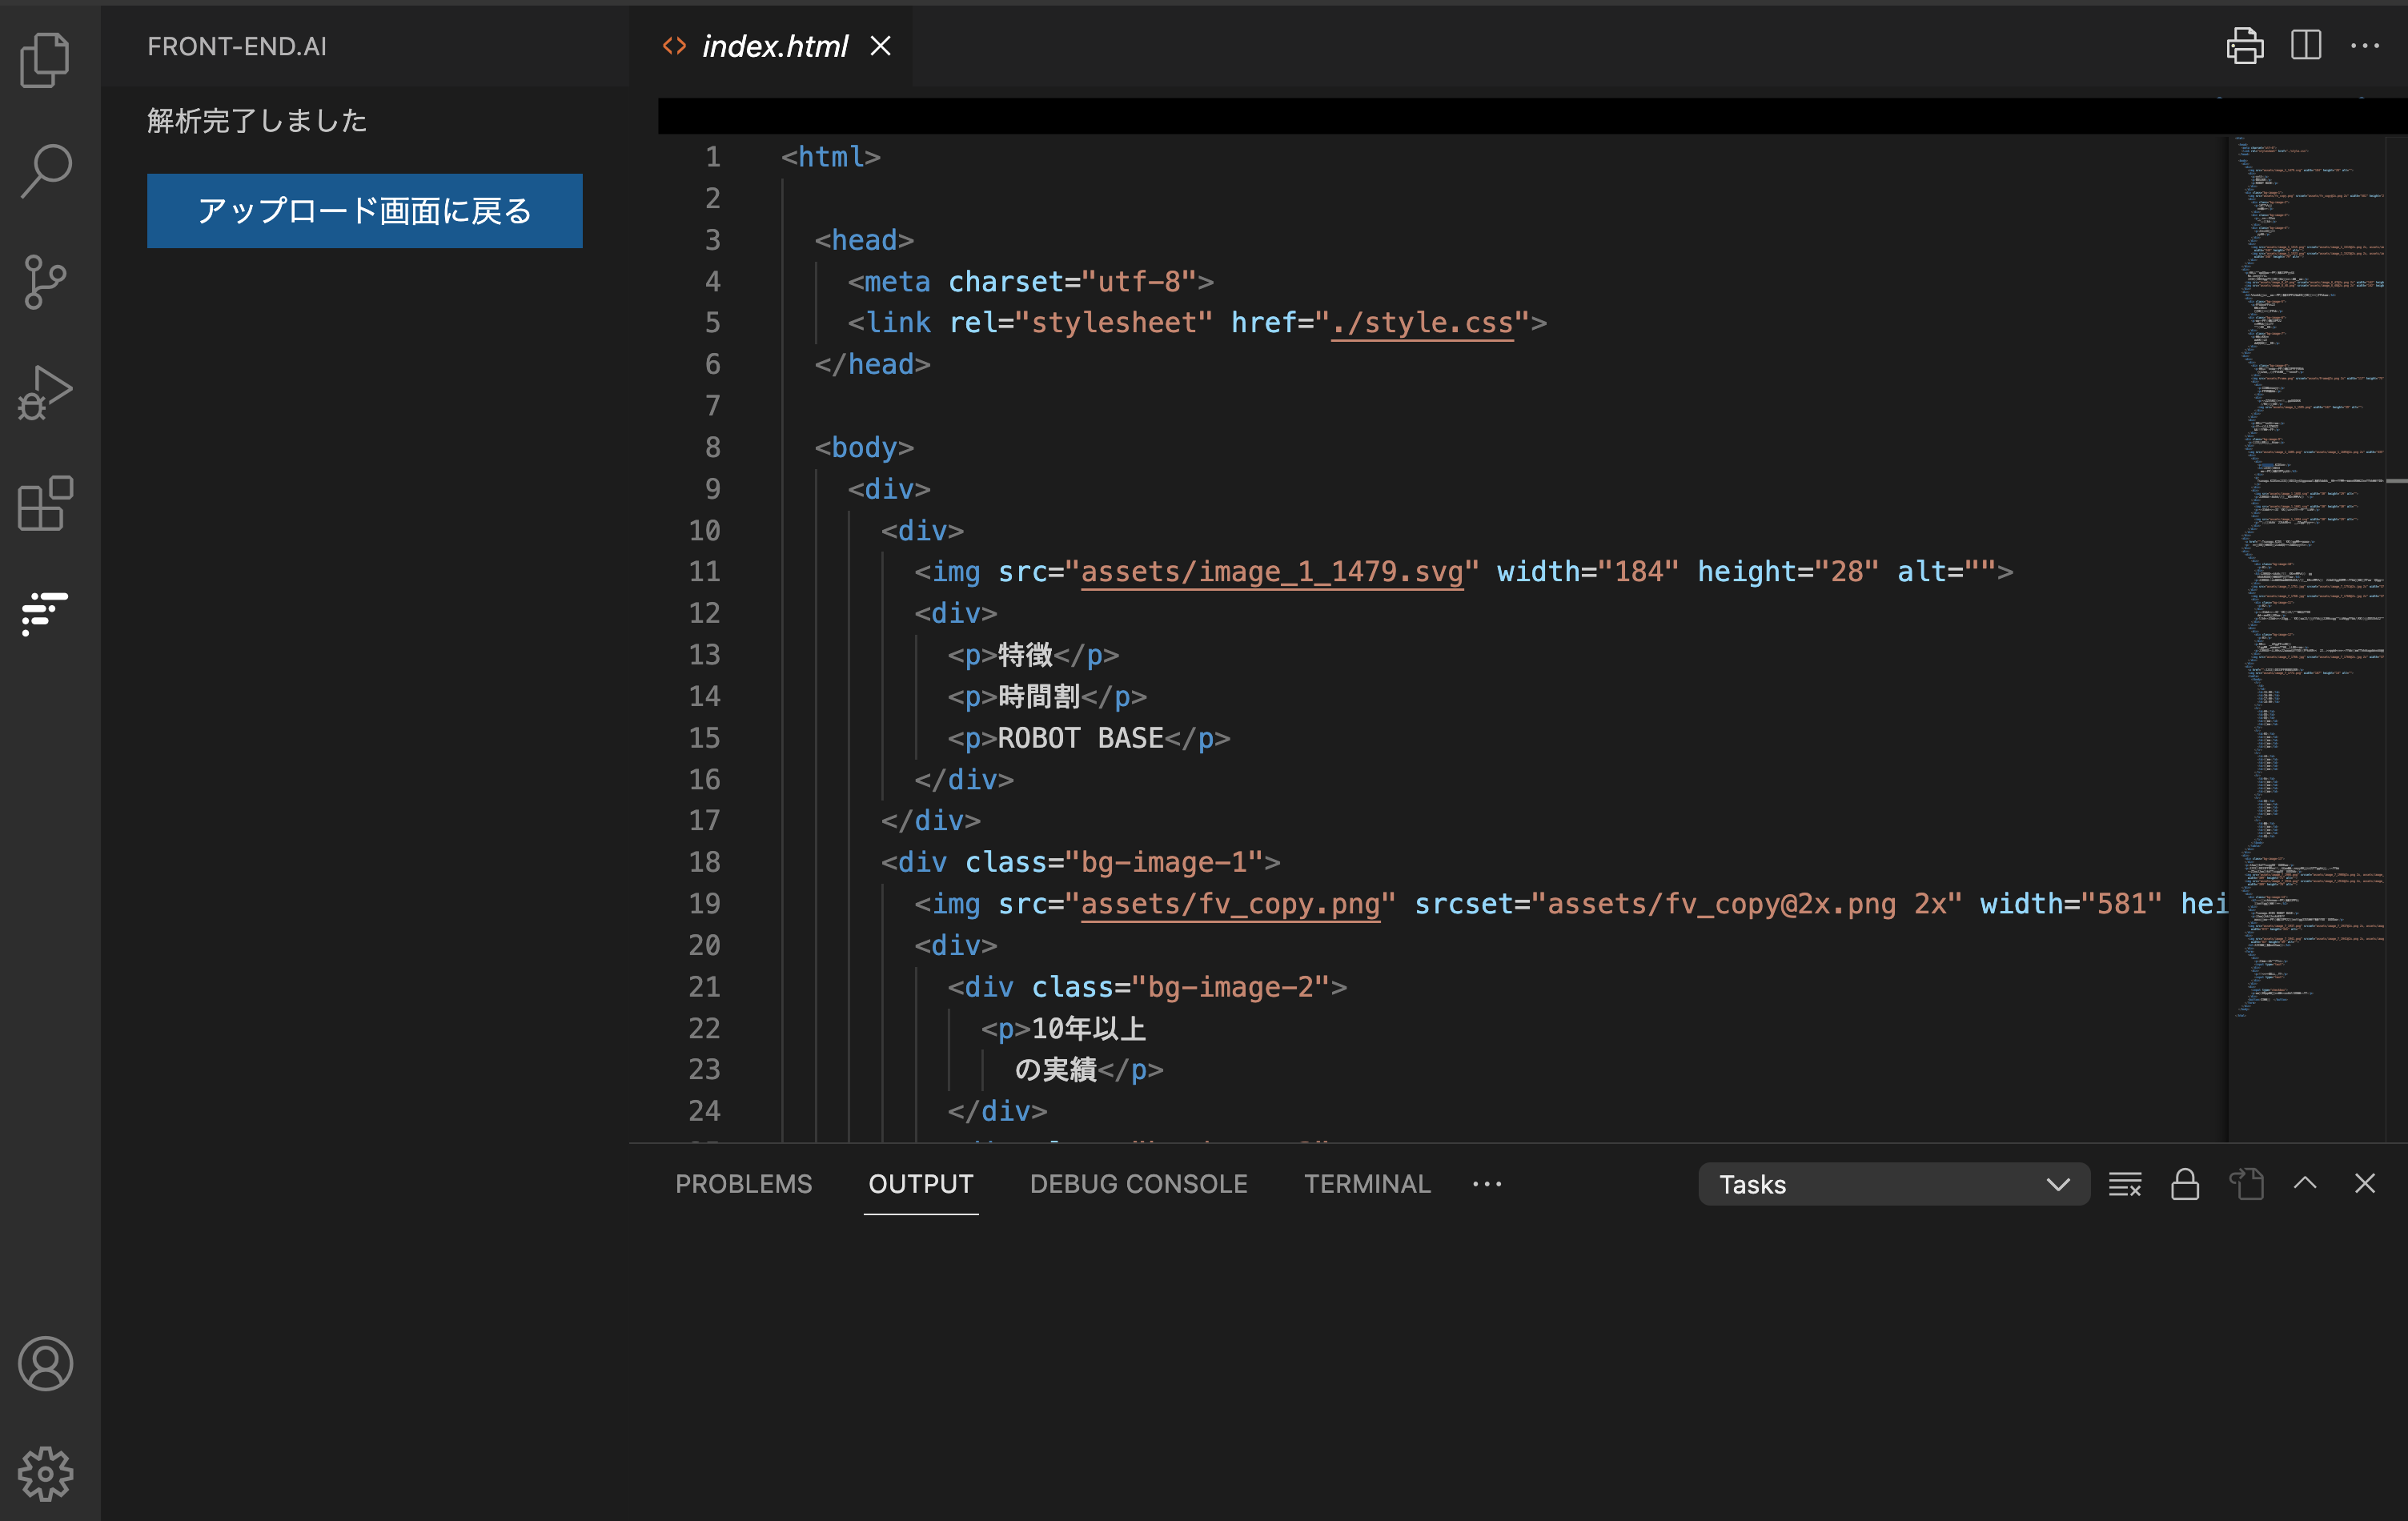Clear the Output panel with the clear icon
The width and height of the screenshot is (2408, 1521).
click(x=2125, y=1184)
